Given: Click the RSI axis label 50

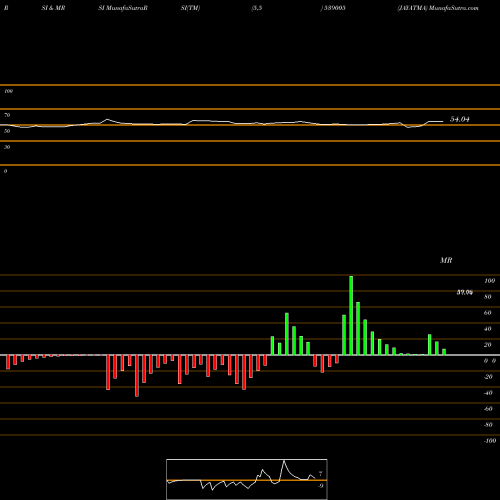Looking at the screenshot, I should pos(7,131).
